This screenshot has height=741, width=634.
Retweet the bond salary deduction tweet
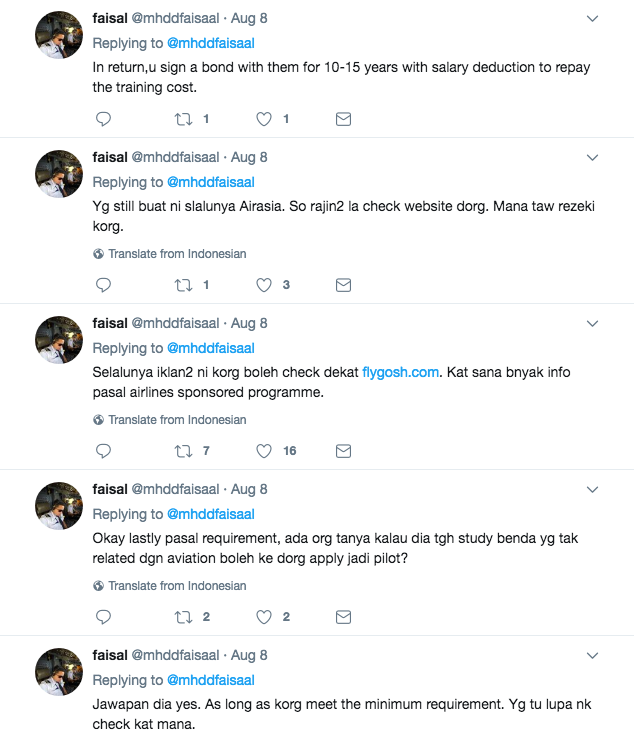[183, 119]
